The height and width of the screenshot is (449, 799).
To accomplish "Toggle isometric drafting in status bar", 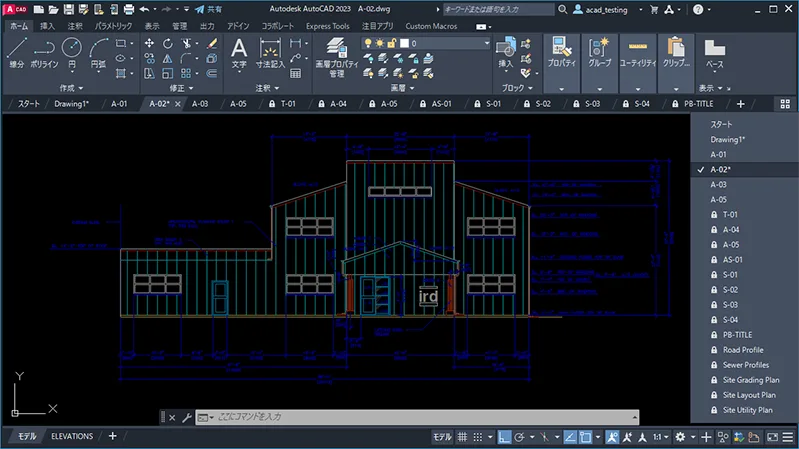I will 544,437.
